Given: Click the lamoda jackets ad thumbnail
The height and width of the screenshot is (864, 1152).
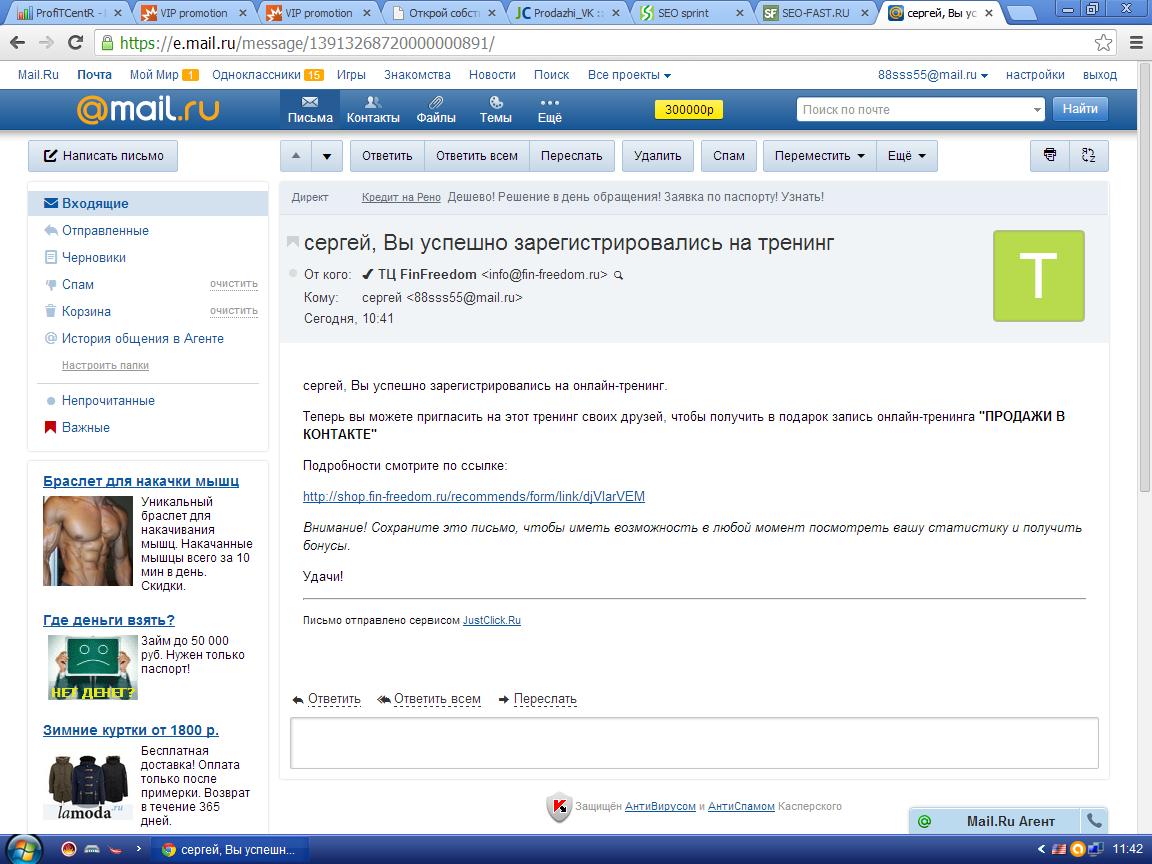Looking at the screenshot, I should [x=88, y=786].
